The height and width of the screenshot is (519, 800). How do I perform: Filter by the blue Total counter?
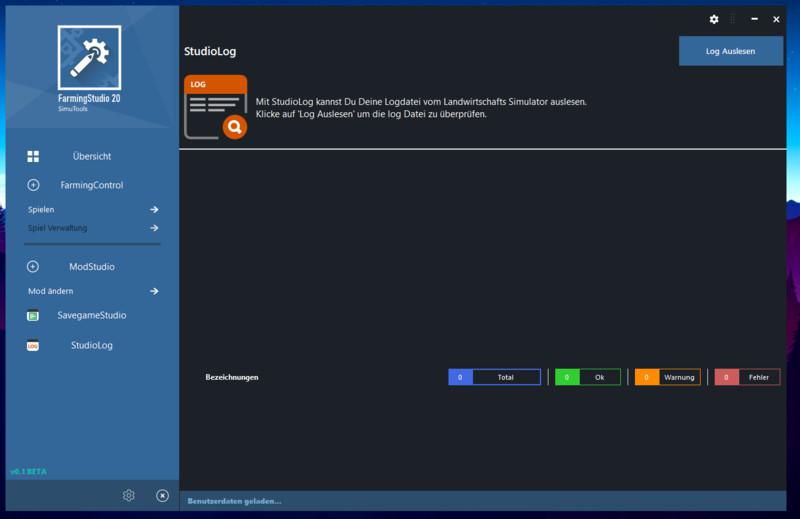(494, 377)
